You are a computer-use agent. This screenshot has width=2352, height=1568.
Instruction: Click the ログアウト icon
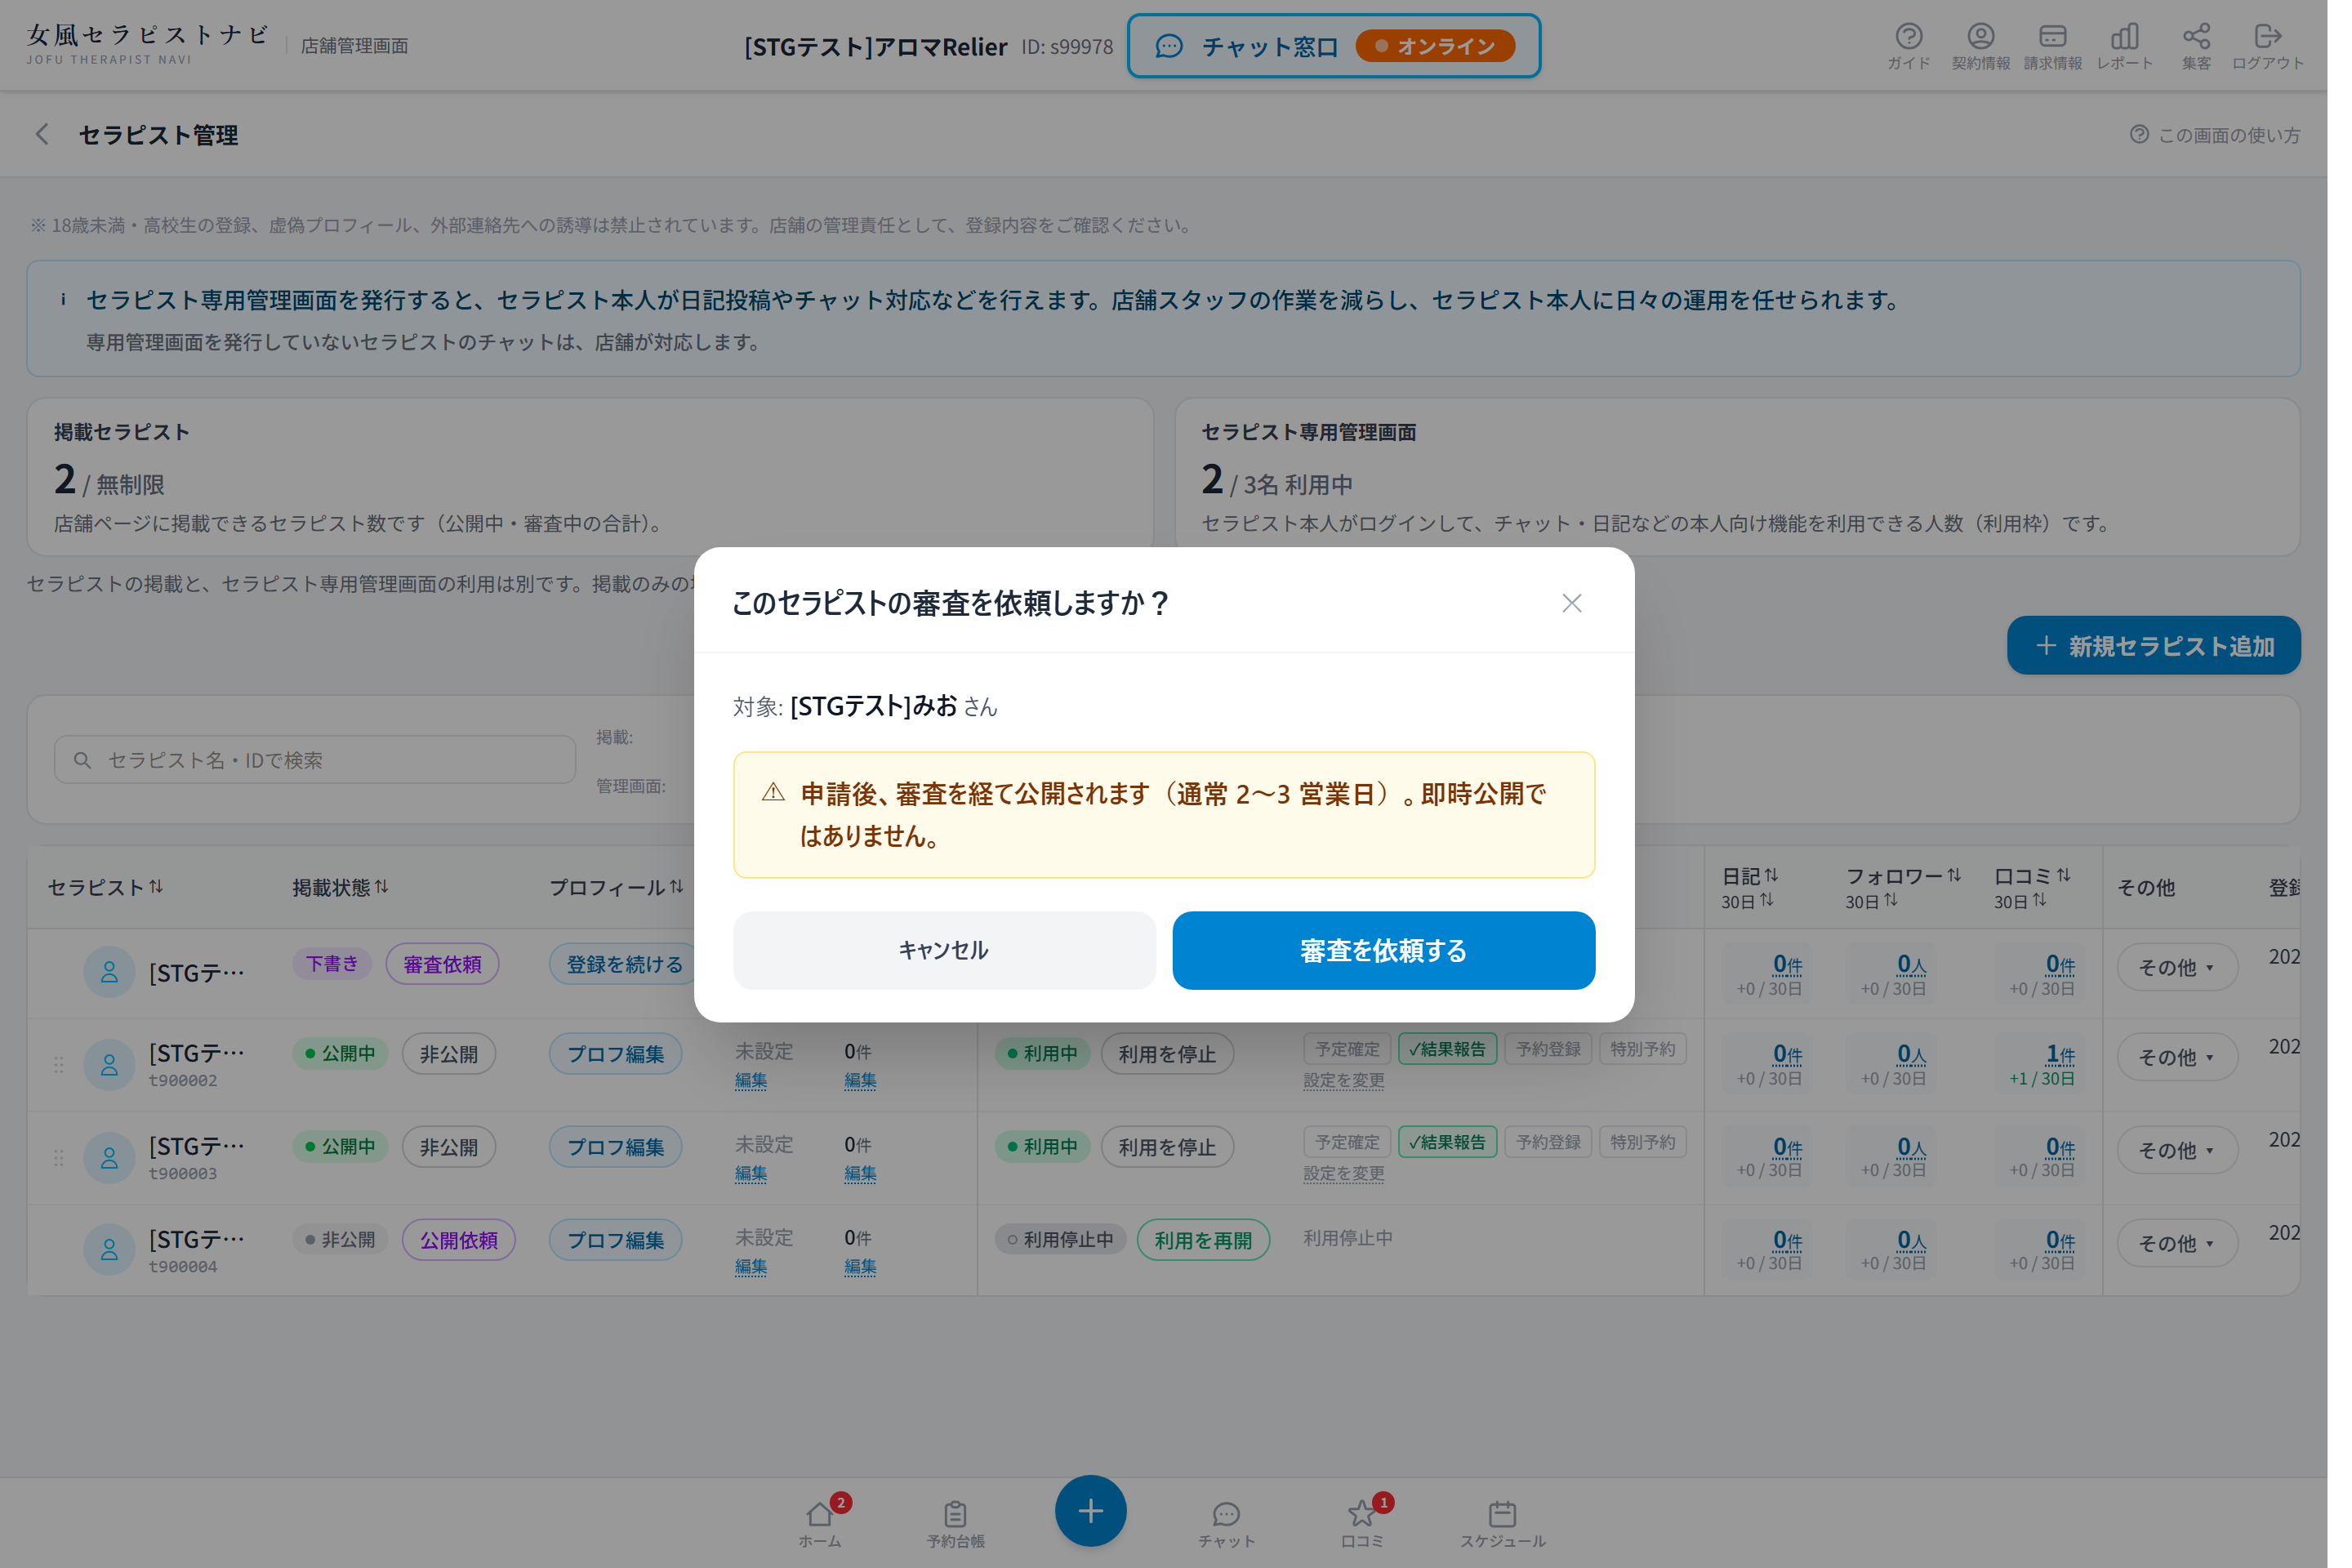2267,46
